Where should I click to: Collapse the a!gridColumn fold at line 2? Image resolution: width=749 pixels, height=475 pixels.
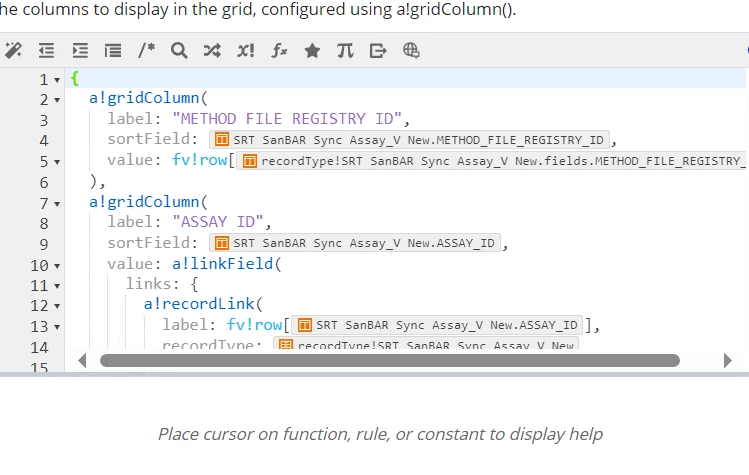click(x=57, y=100)
